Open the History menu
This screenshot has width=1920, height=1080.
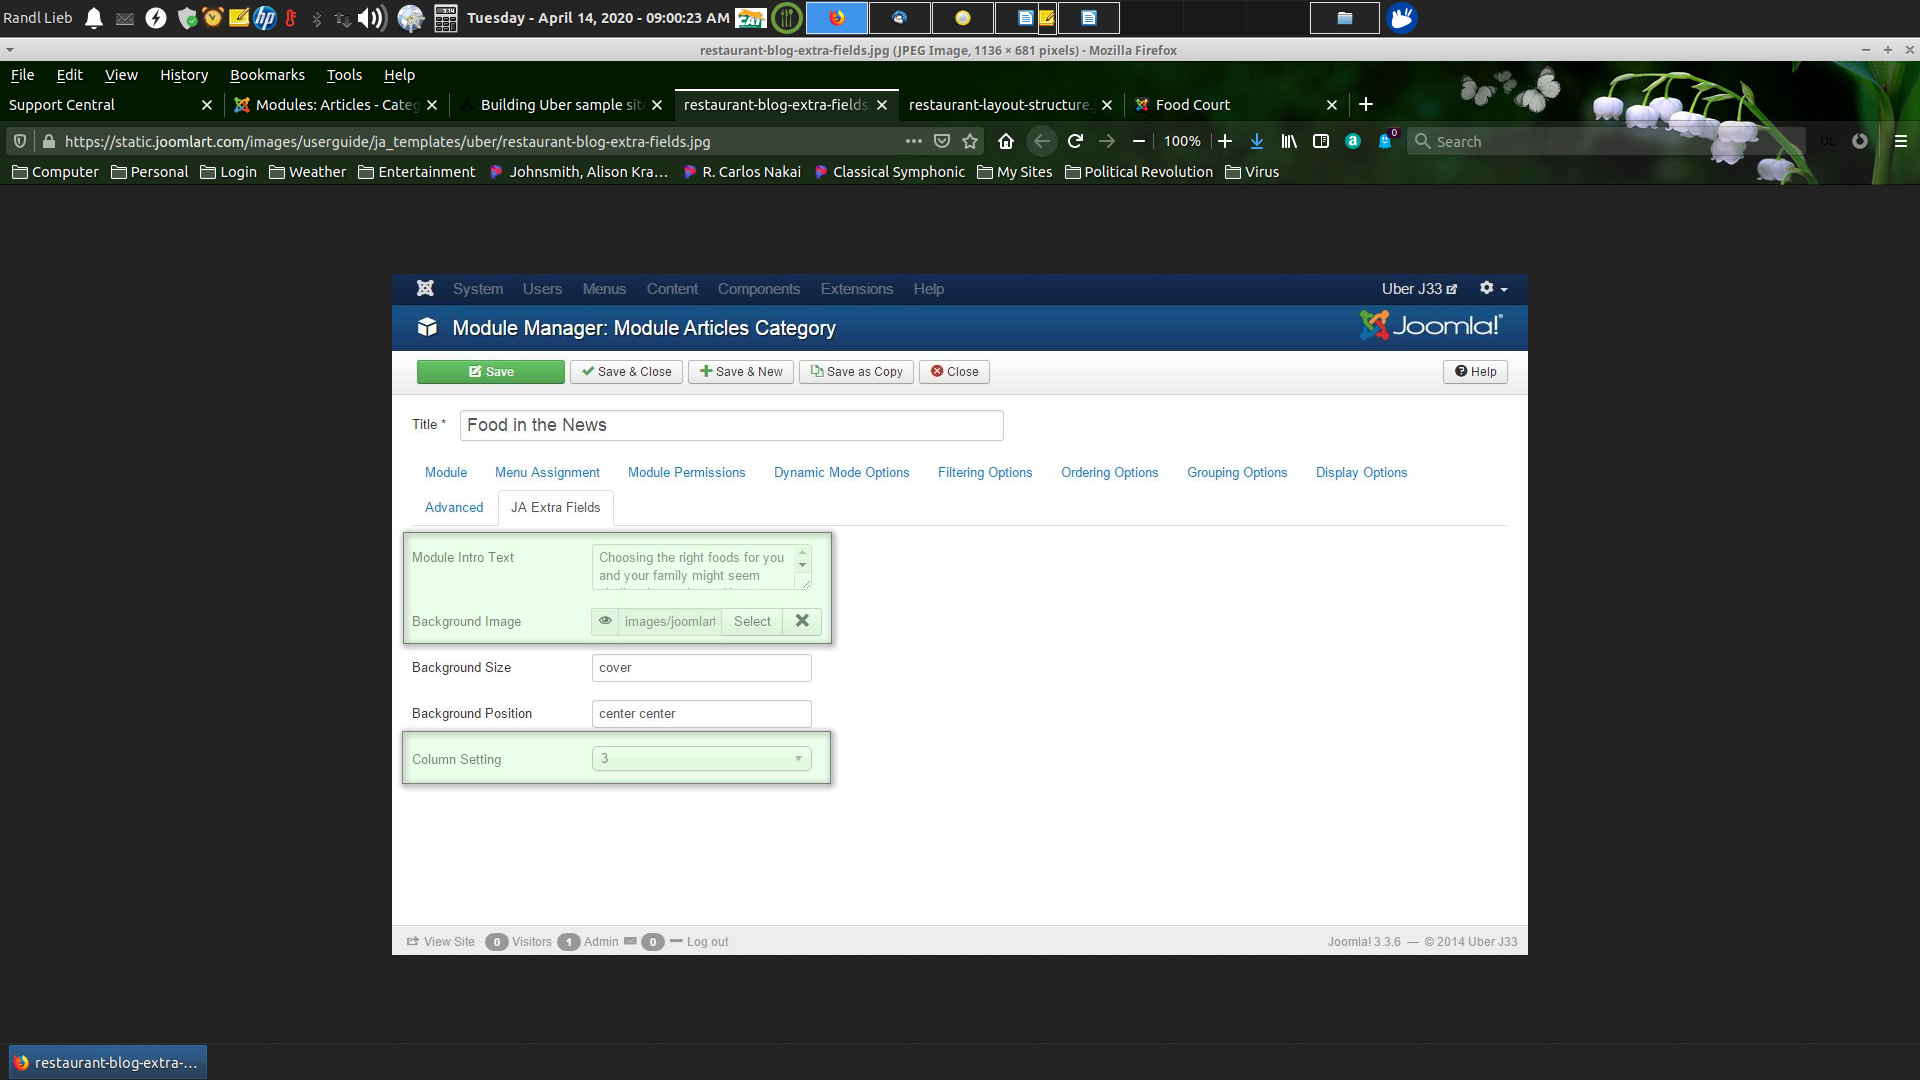point(184,75)
